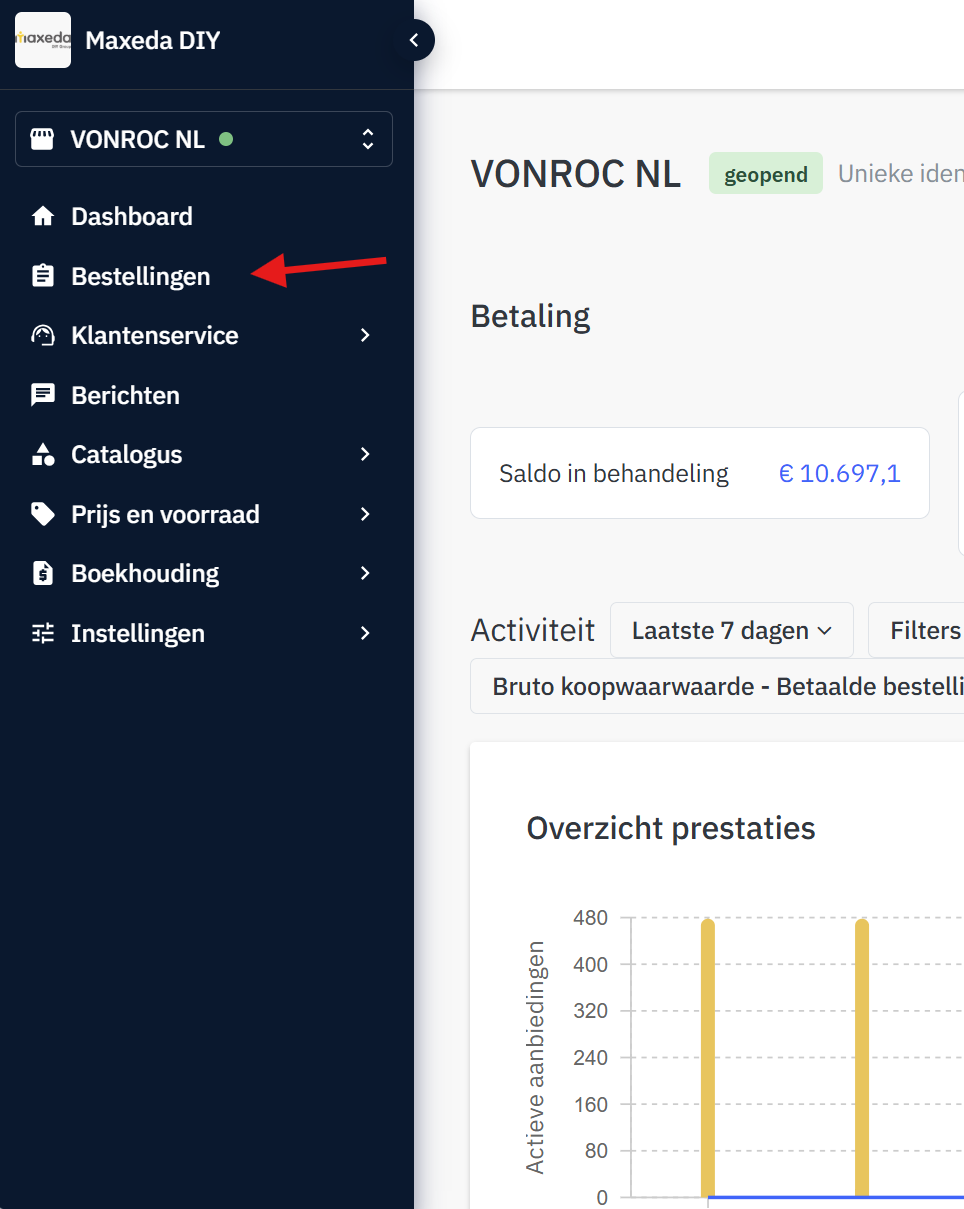Click the Bestellingen clipboard icon

pyautogui.click(x=42, y=276)
